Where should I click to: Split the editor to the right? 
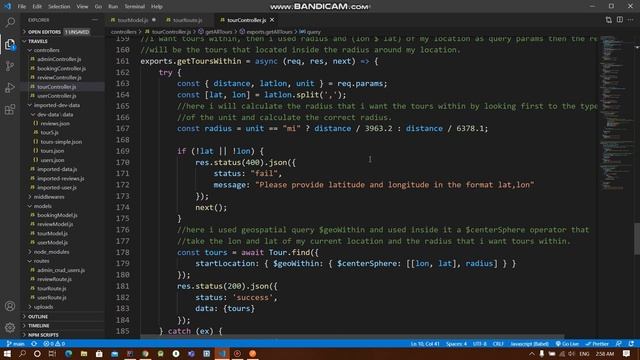tap(620, 20)
